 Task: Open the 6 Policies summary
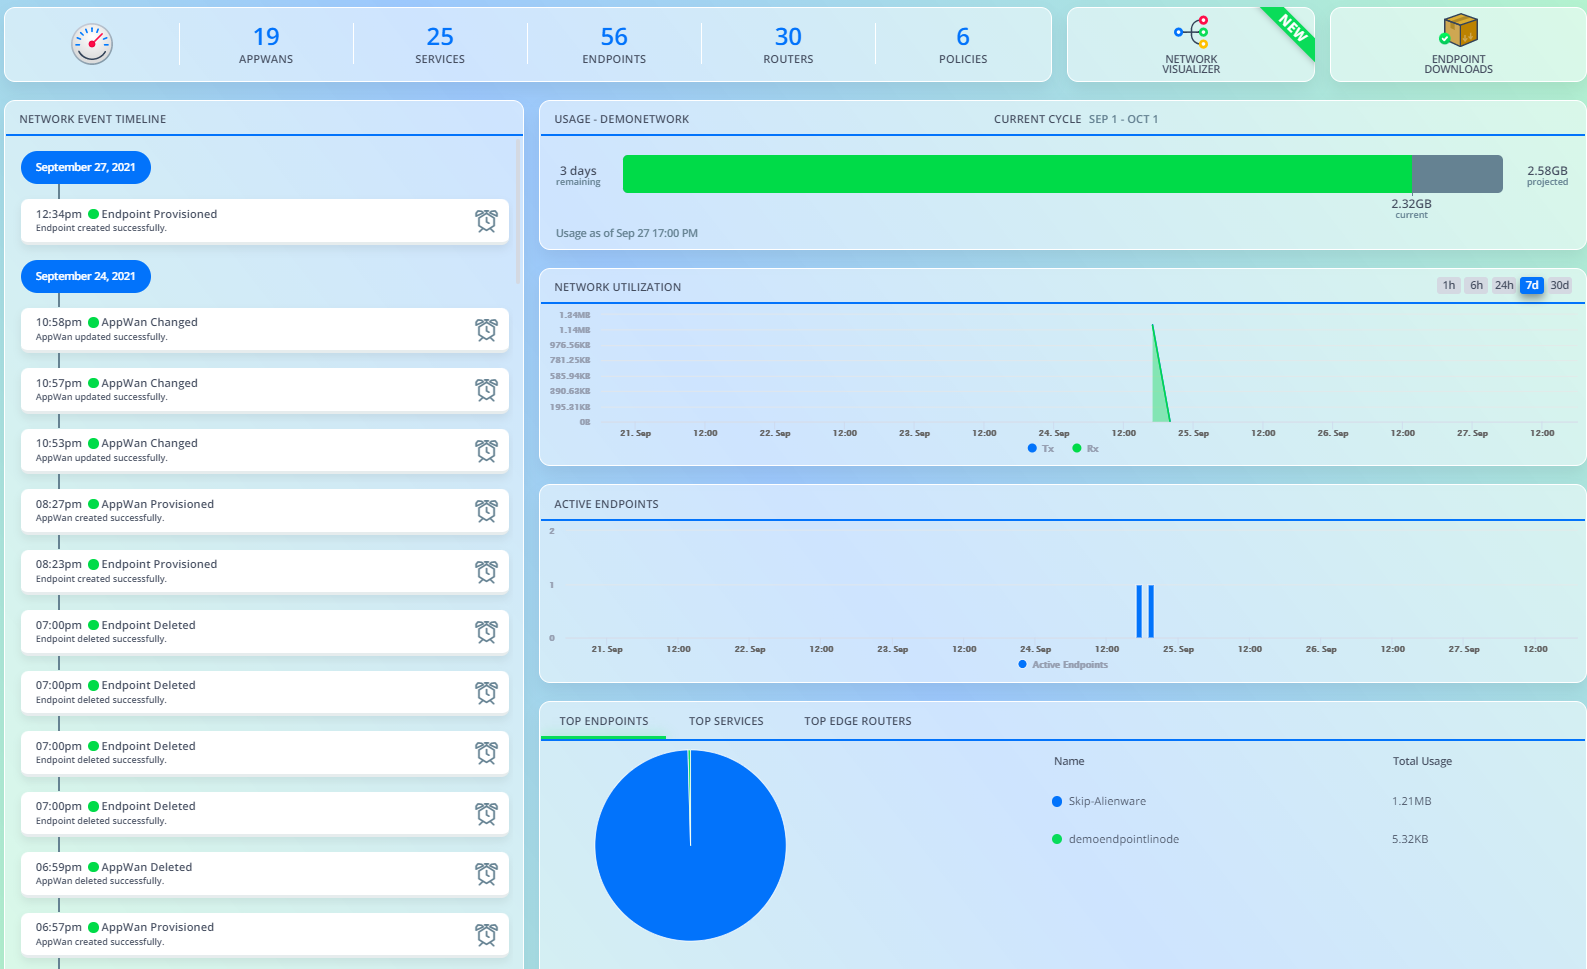click(963, 45)
